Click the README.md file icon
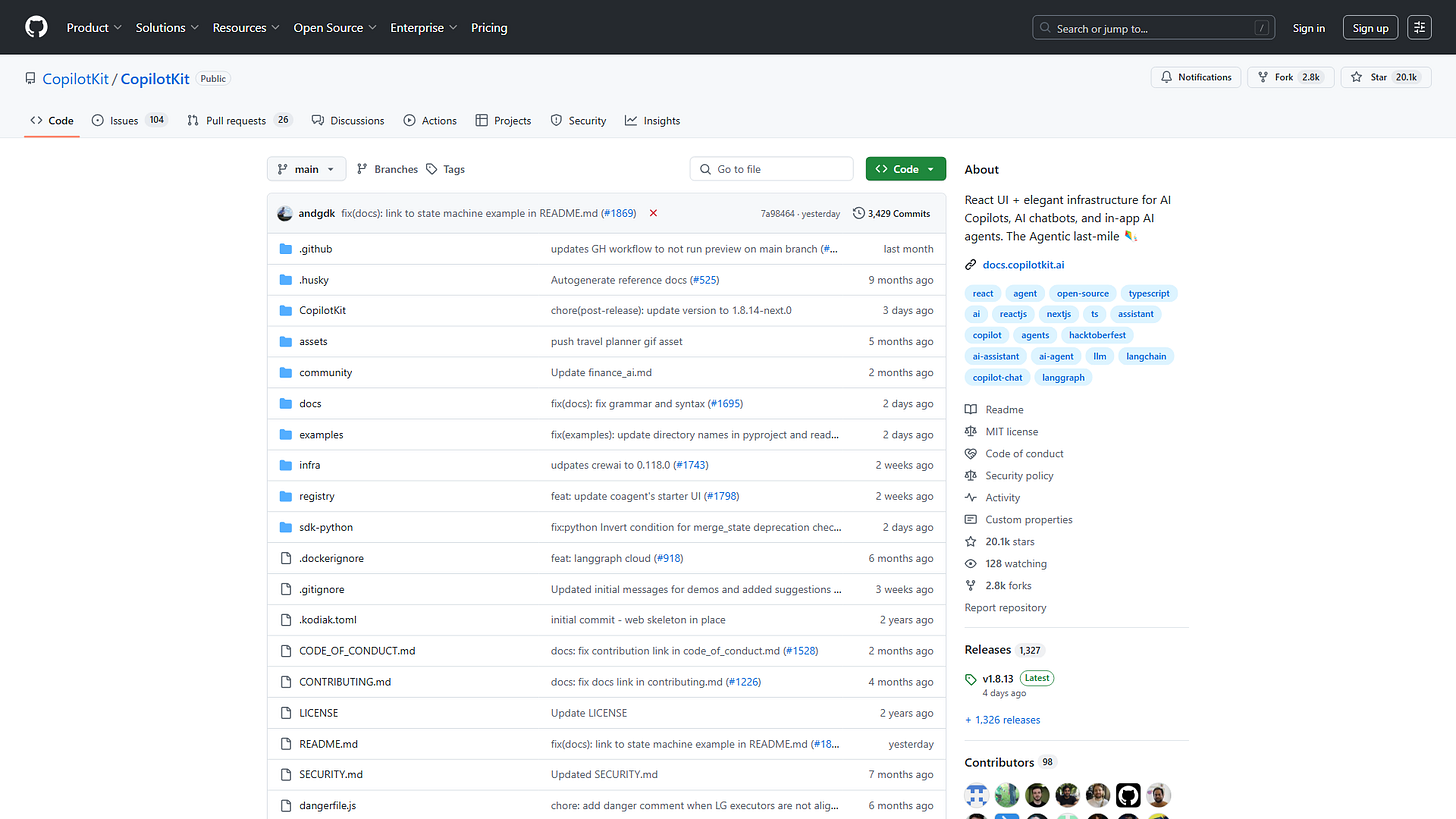1456x819 pixels. coord(286,745)
